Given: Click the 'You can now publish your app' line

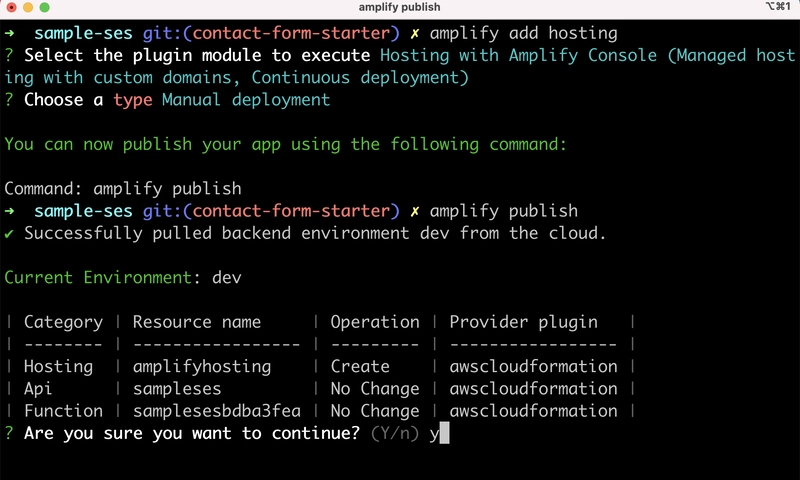Looking at the screenshot, I should point(285,144).
